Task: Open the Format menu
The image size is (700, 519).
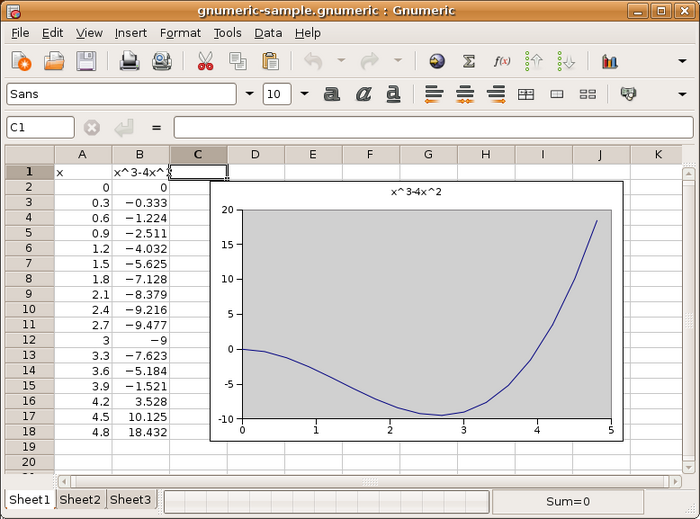Action: coord(180,33)
